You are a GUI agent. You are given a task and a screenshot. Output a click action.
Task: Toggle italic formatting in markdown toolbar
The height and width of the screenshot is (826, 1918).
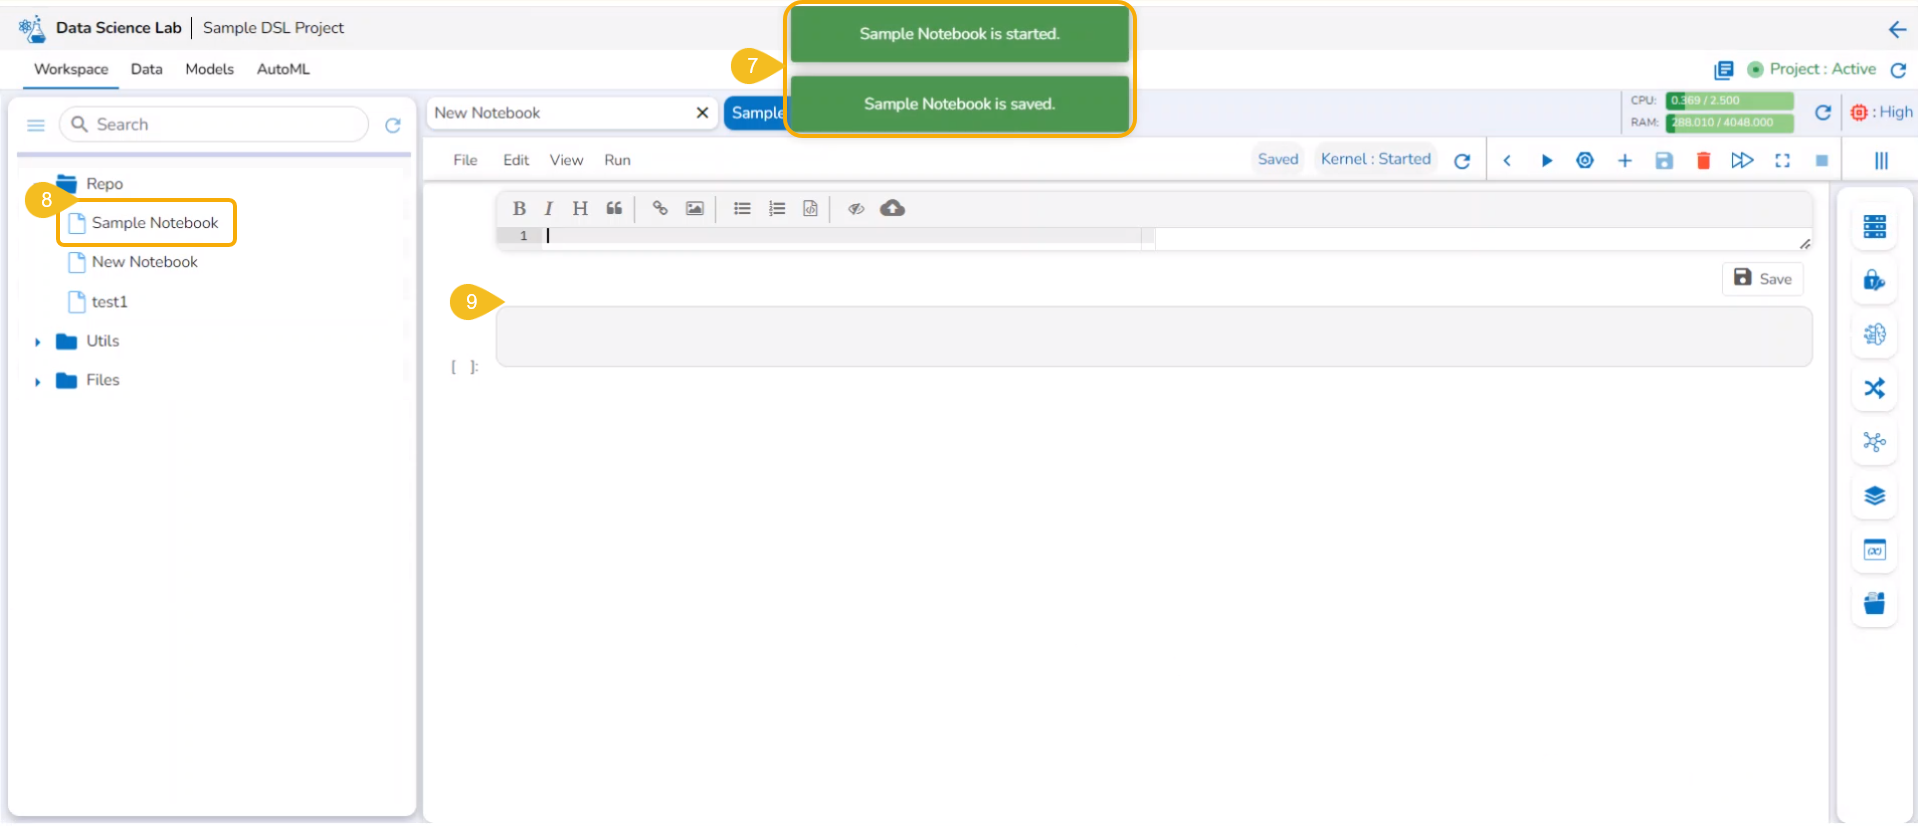pyautogui.click(x=548, y=208)
